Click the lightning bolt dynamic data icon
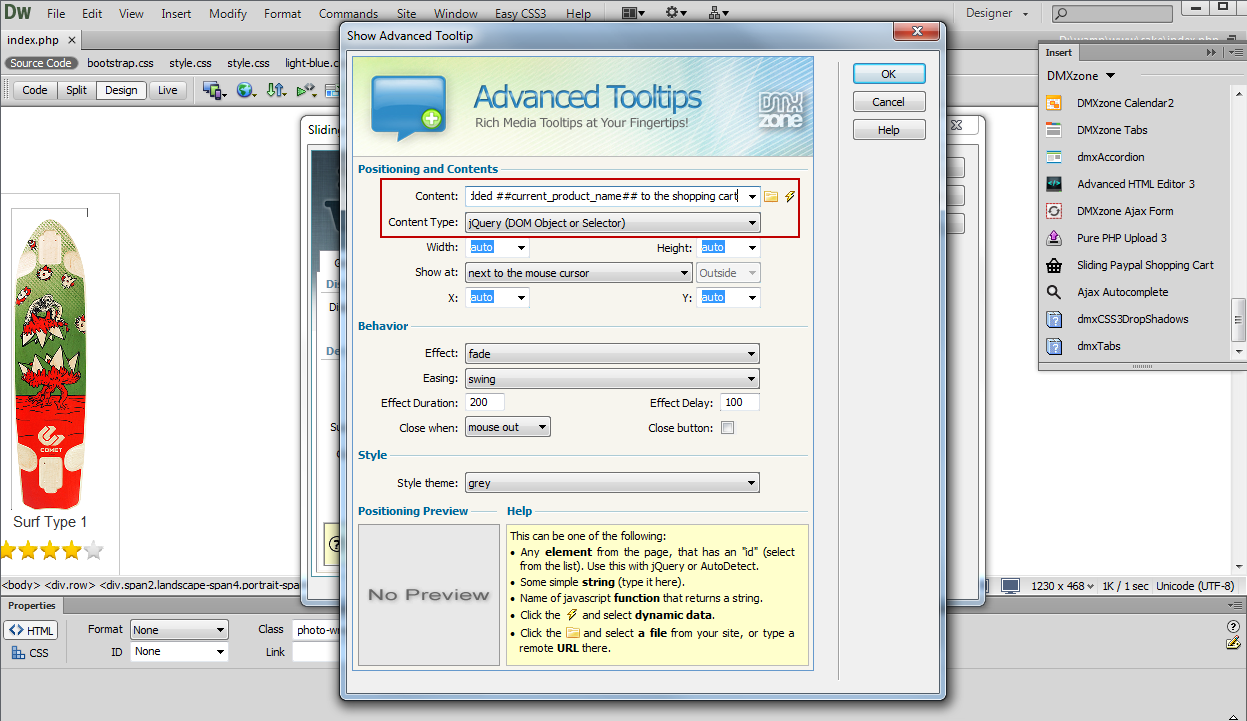The width and height of the screenshot is (1247, 721). (790, 196)
